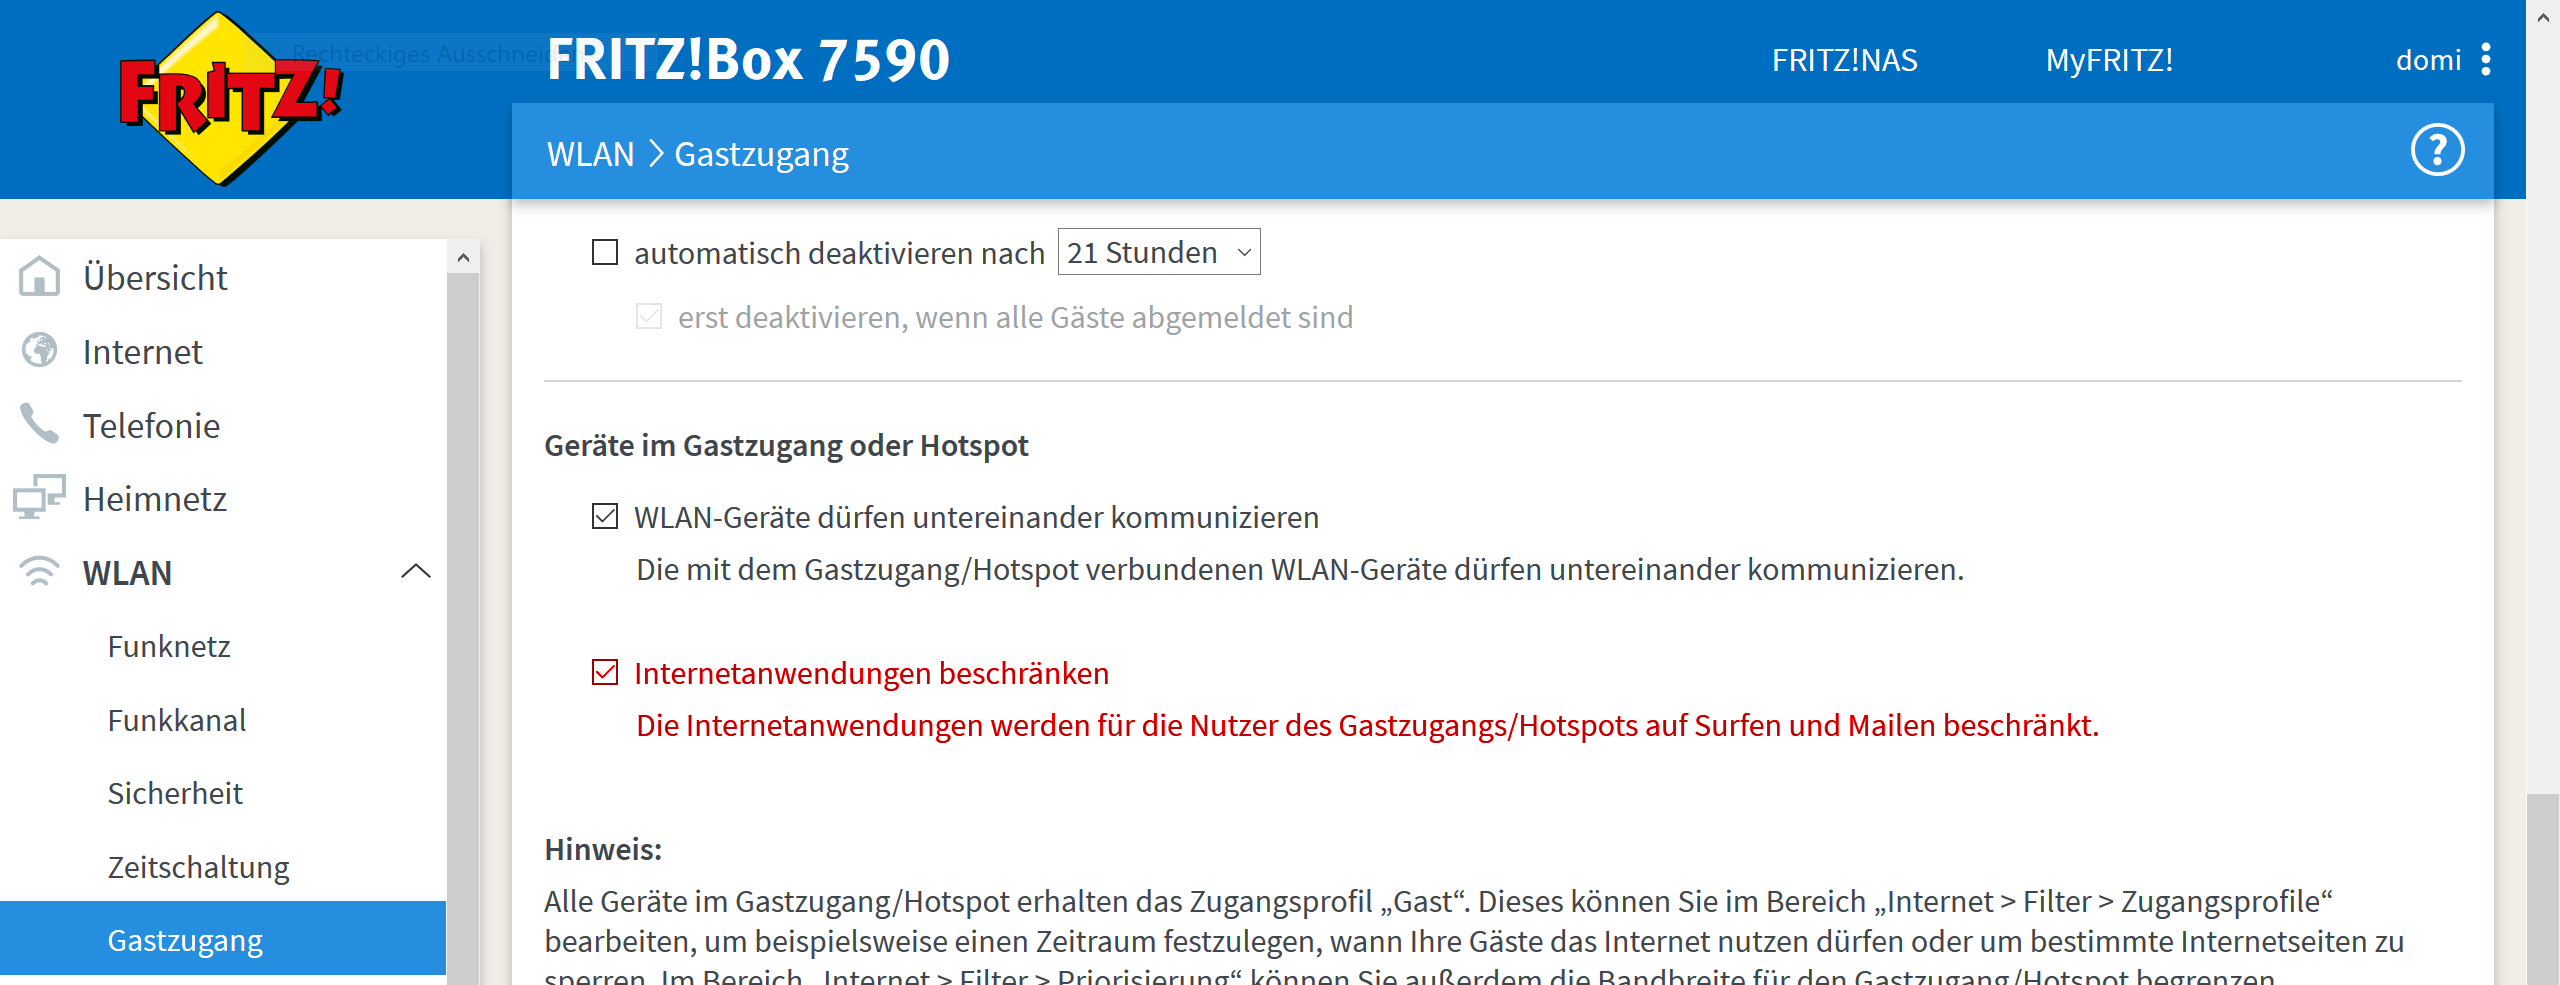The width and height of the screenshot is (2560, 985).
Task: Enable automatisch deaktivieren nach checkbox
Action: pyautogui.click(x=605, y=252)
